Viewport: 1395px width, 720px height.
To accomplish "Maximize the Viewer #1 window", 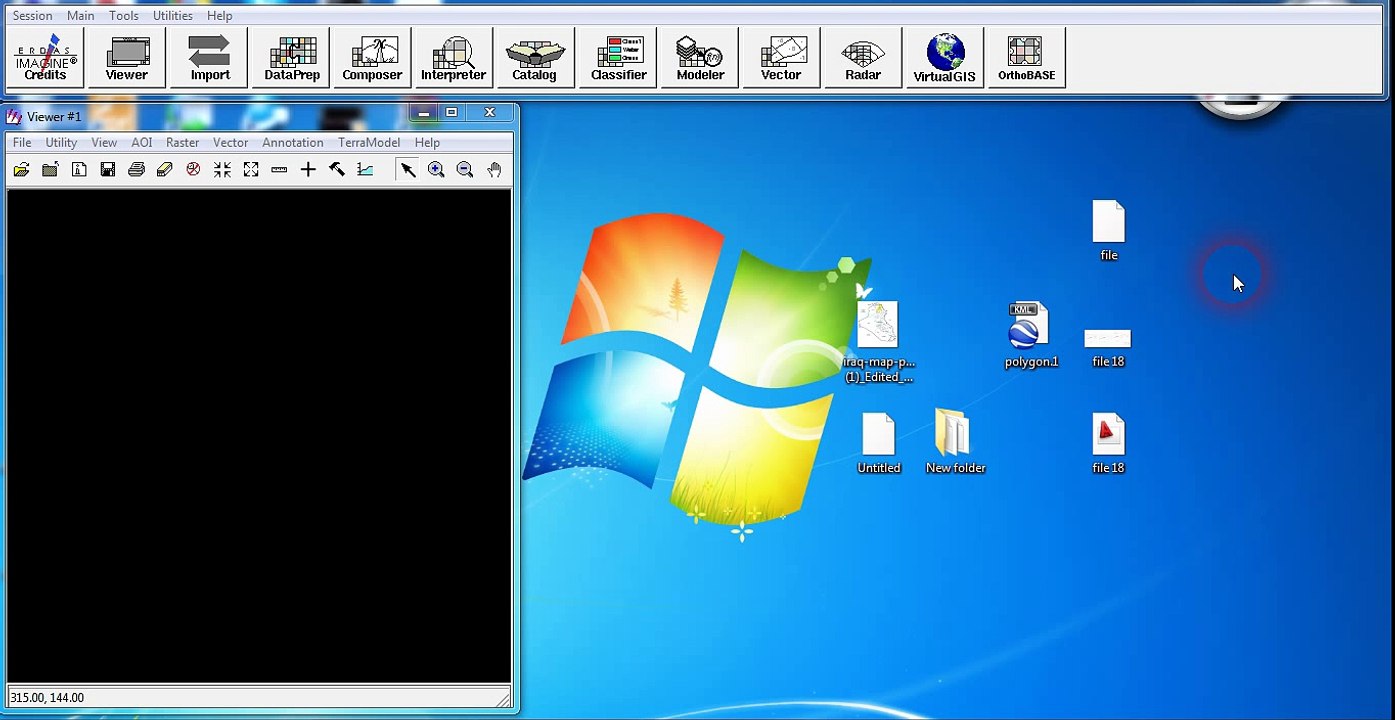I will tap(452, 112).
